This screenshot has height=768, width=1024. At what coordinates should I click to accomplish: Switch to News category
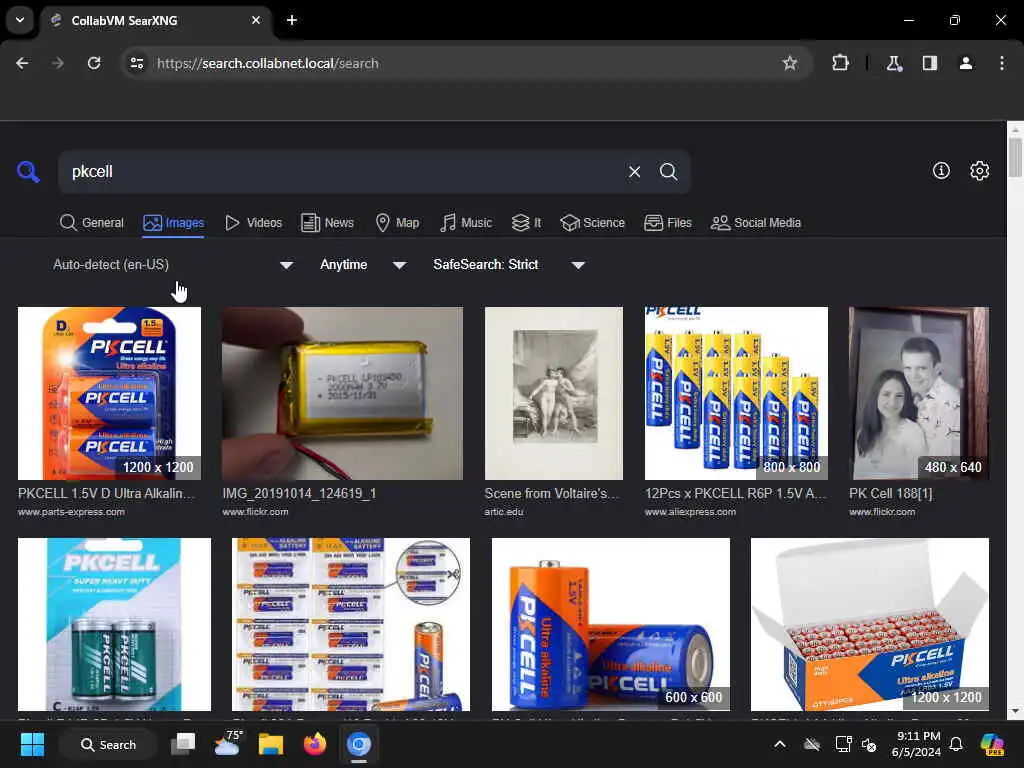327,223
